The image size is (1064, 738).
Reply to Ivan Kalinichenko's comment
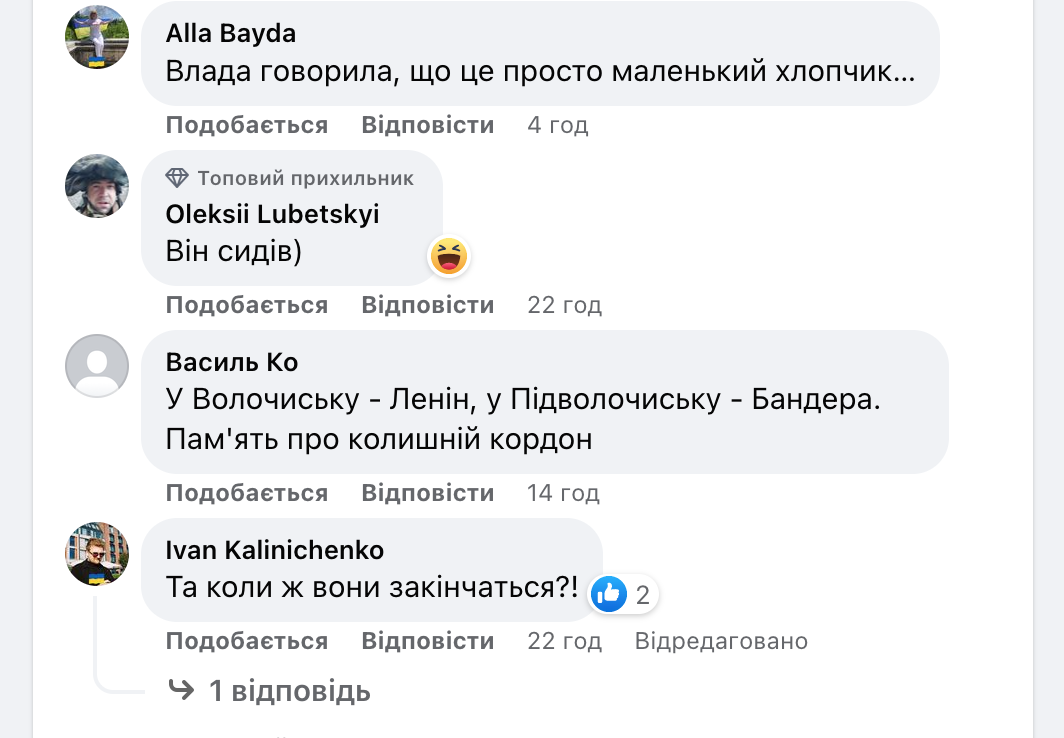[428, 641]
